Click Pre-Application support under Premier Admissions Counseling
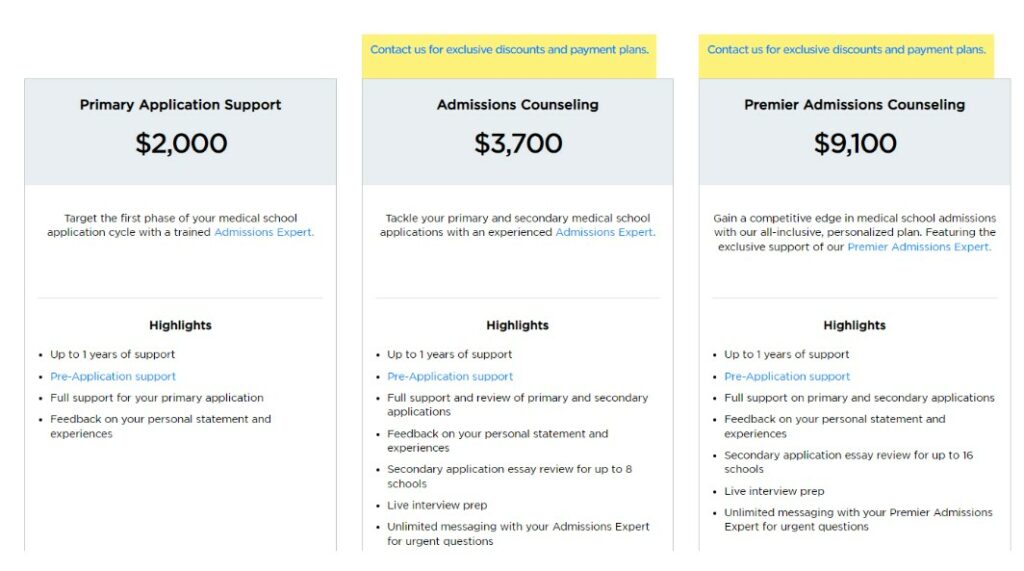 pyautogui.click(x=787, y=376)
